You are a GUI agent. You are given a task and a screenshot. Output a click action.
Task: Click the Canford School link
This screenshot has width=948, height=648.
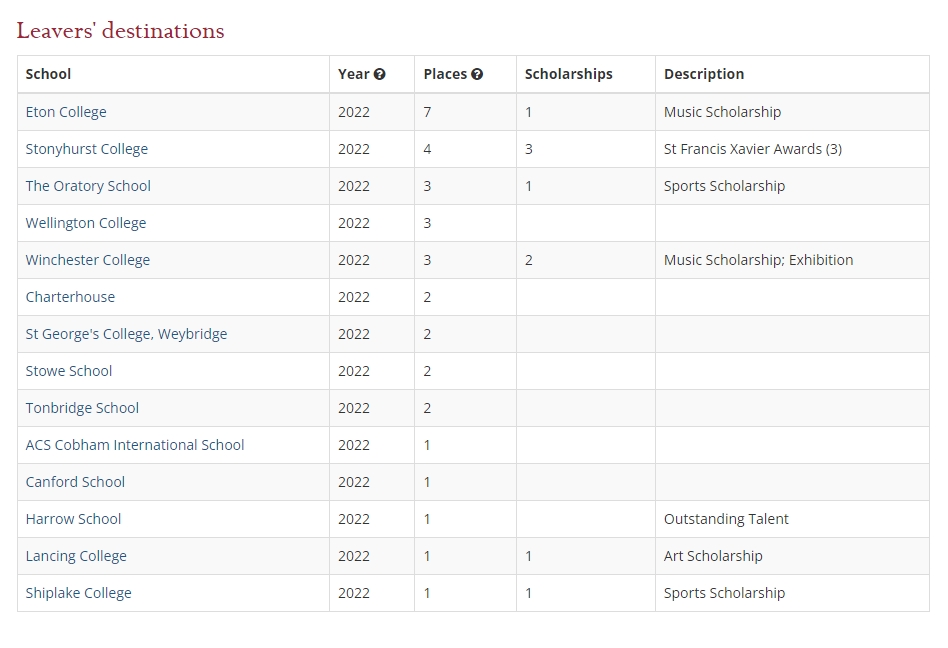pos(75,482)
